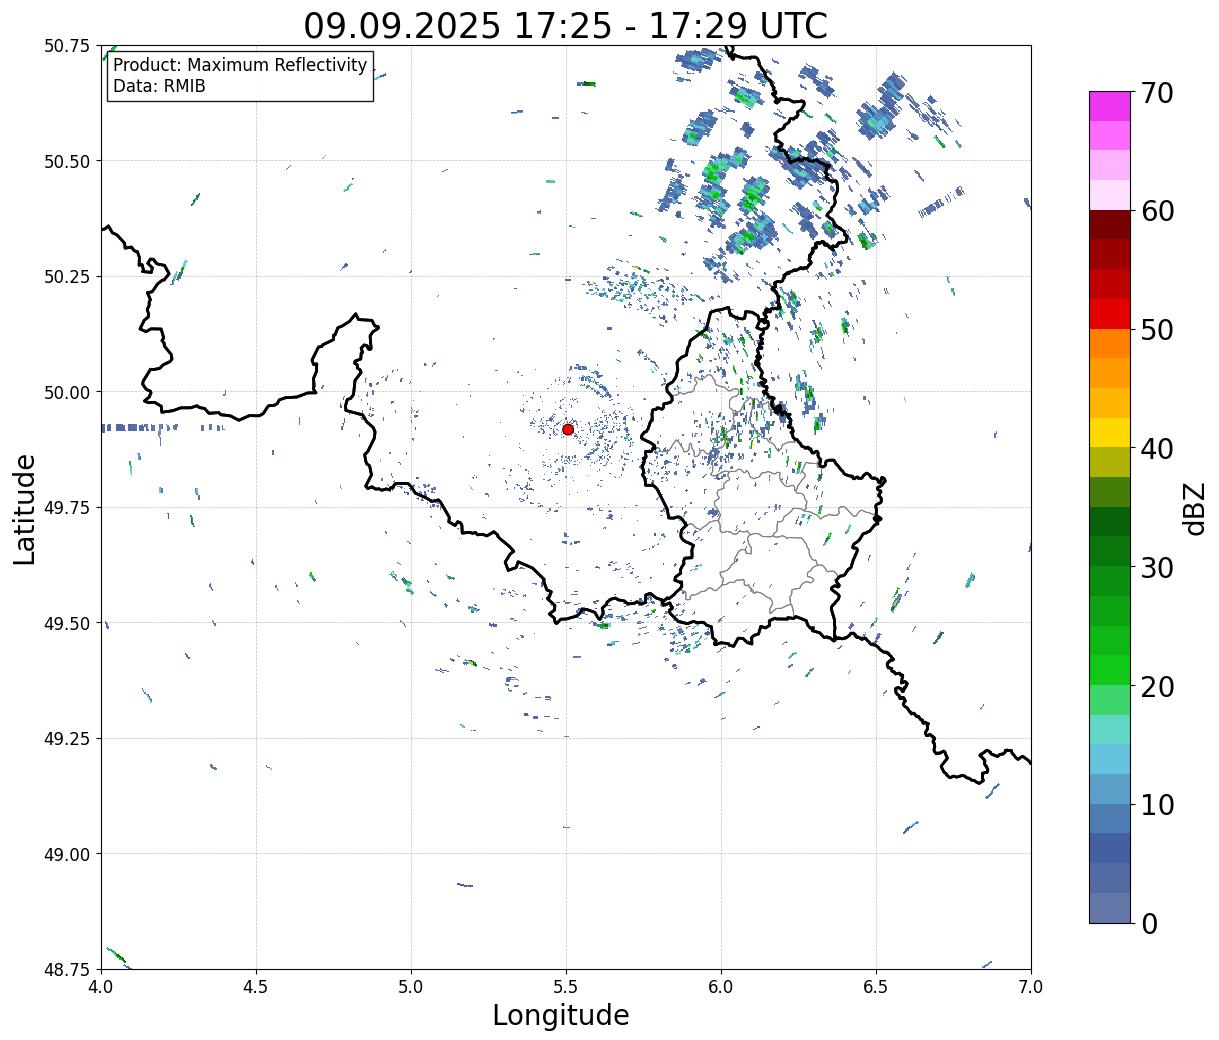This screenshot has width=1219, height=1040.
Task: Click 'Product: Maximum Reflectivity' label
Action: point(240,65)
